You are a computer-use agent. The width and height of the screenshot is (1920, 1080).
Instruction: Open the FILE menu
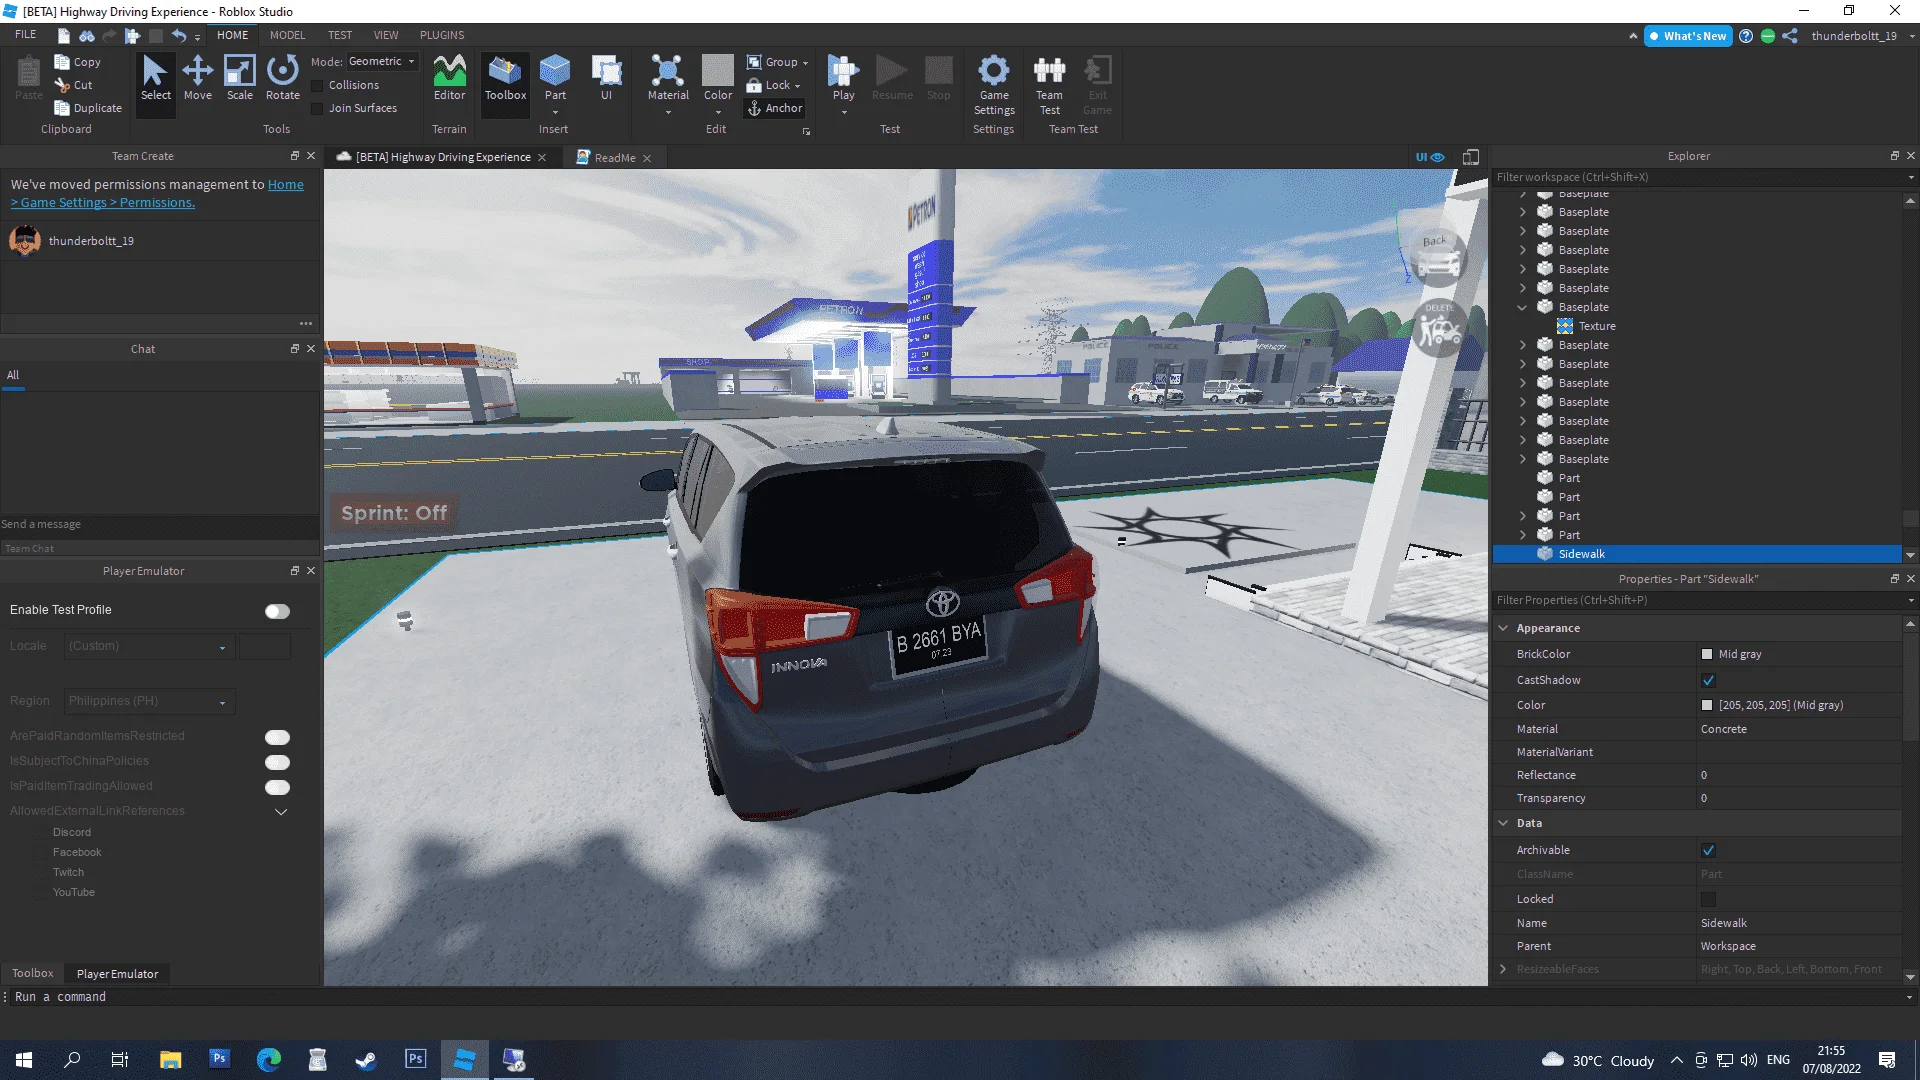coord(26,35)
